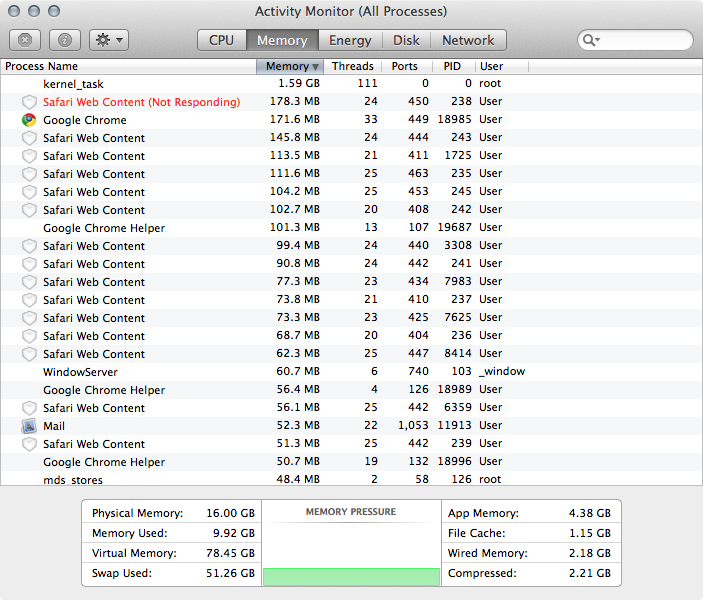Click Safari shield icon for 73.8 MB row
Image resolution: width=703 pixels, height=600 pixels.
[29, 300]
